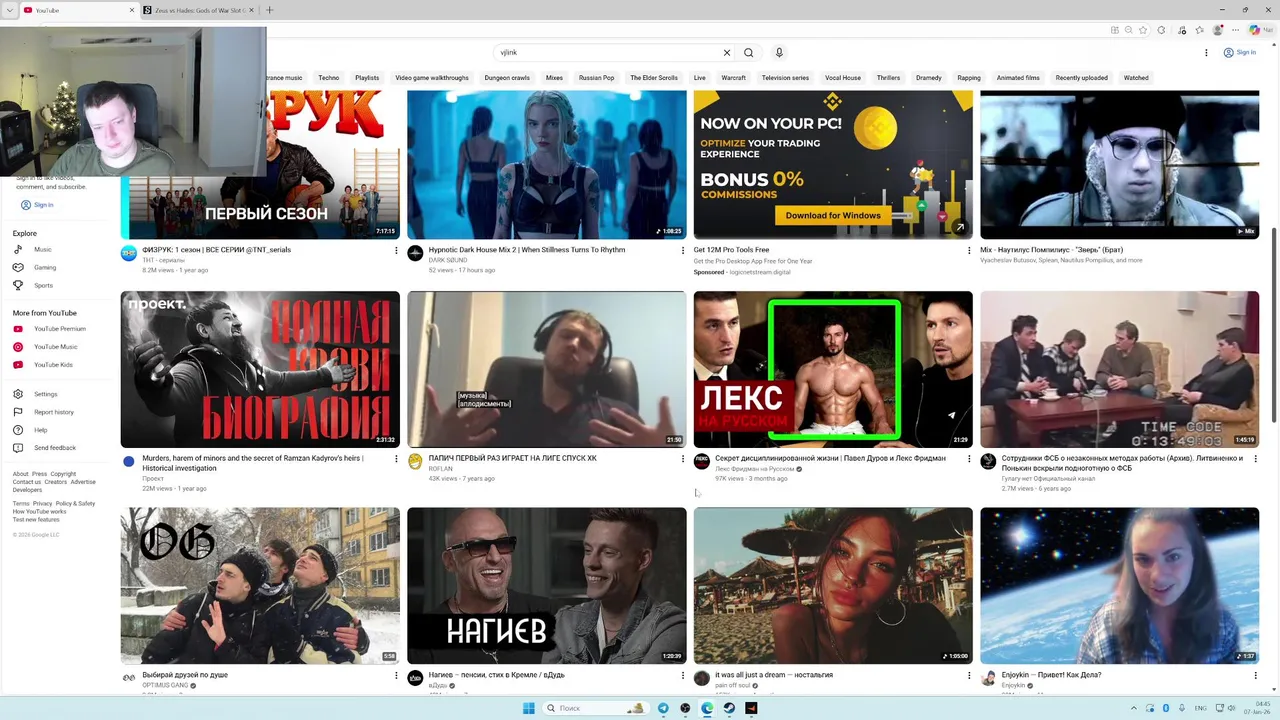1280x720 pixels.
Task: Click the page vertical scrollbar thumb
Action: point(1274,325)
